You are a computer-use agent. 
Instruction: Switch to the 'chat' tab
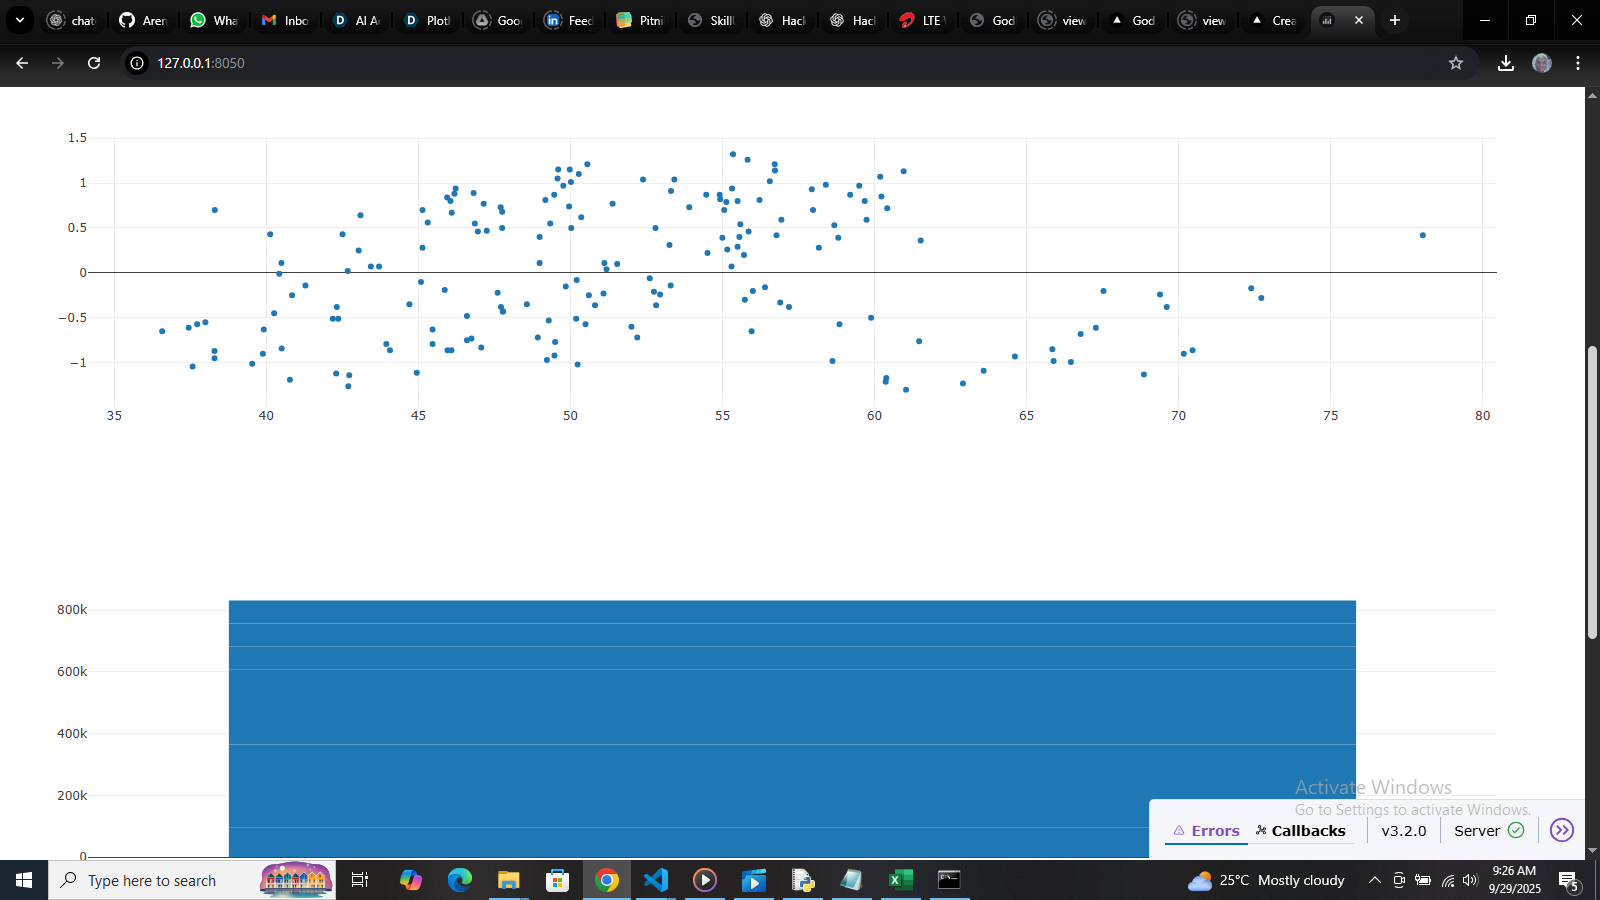(71, 20)
